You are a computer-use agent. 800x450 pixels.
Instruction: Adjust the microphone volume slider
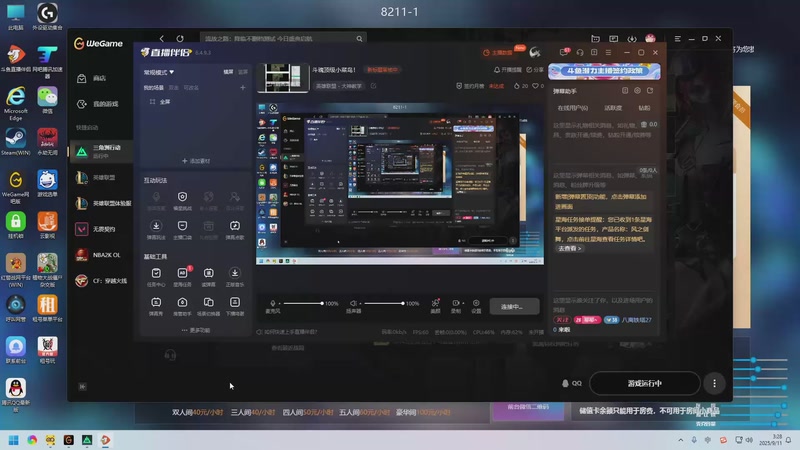pyautogui.click(x=303, y=303)
